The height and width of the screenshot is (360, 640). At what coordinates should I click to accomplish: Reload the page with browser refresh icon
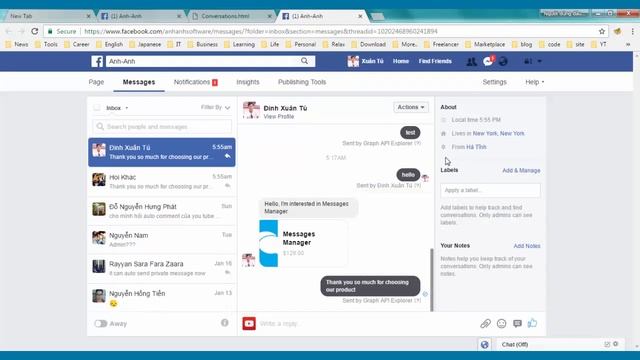[x=35, y=31]
